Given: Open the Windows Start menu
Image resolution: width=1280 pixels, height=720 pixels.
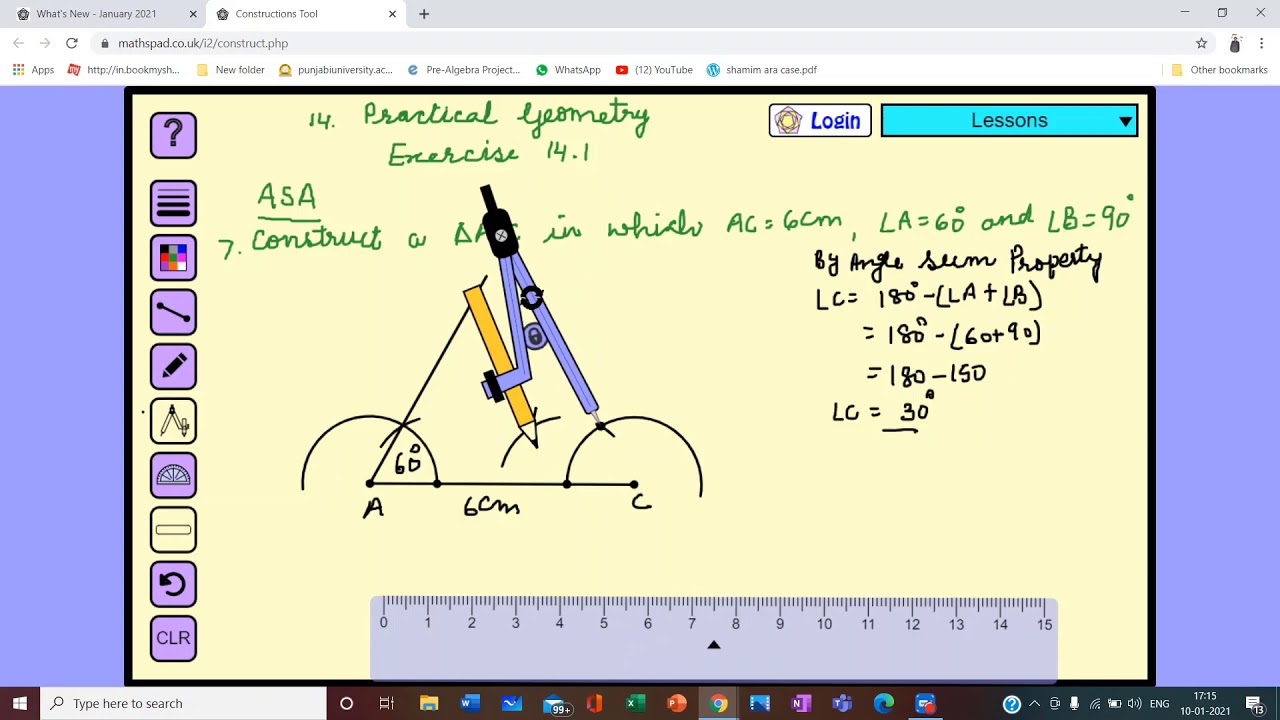Looking at the screenshot, I should pos(20,704).
